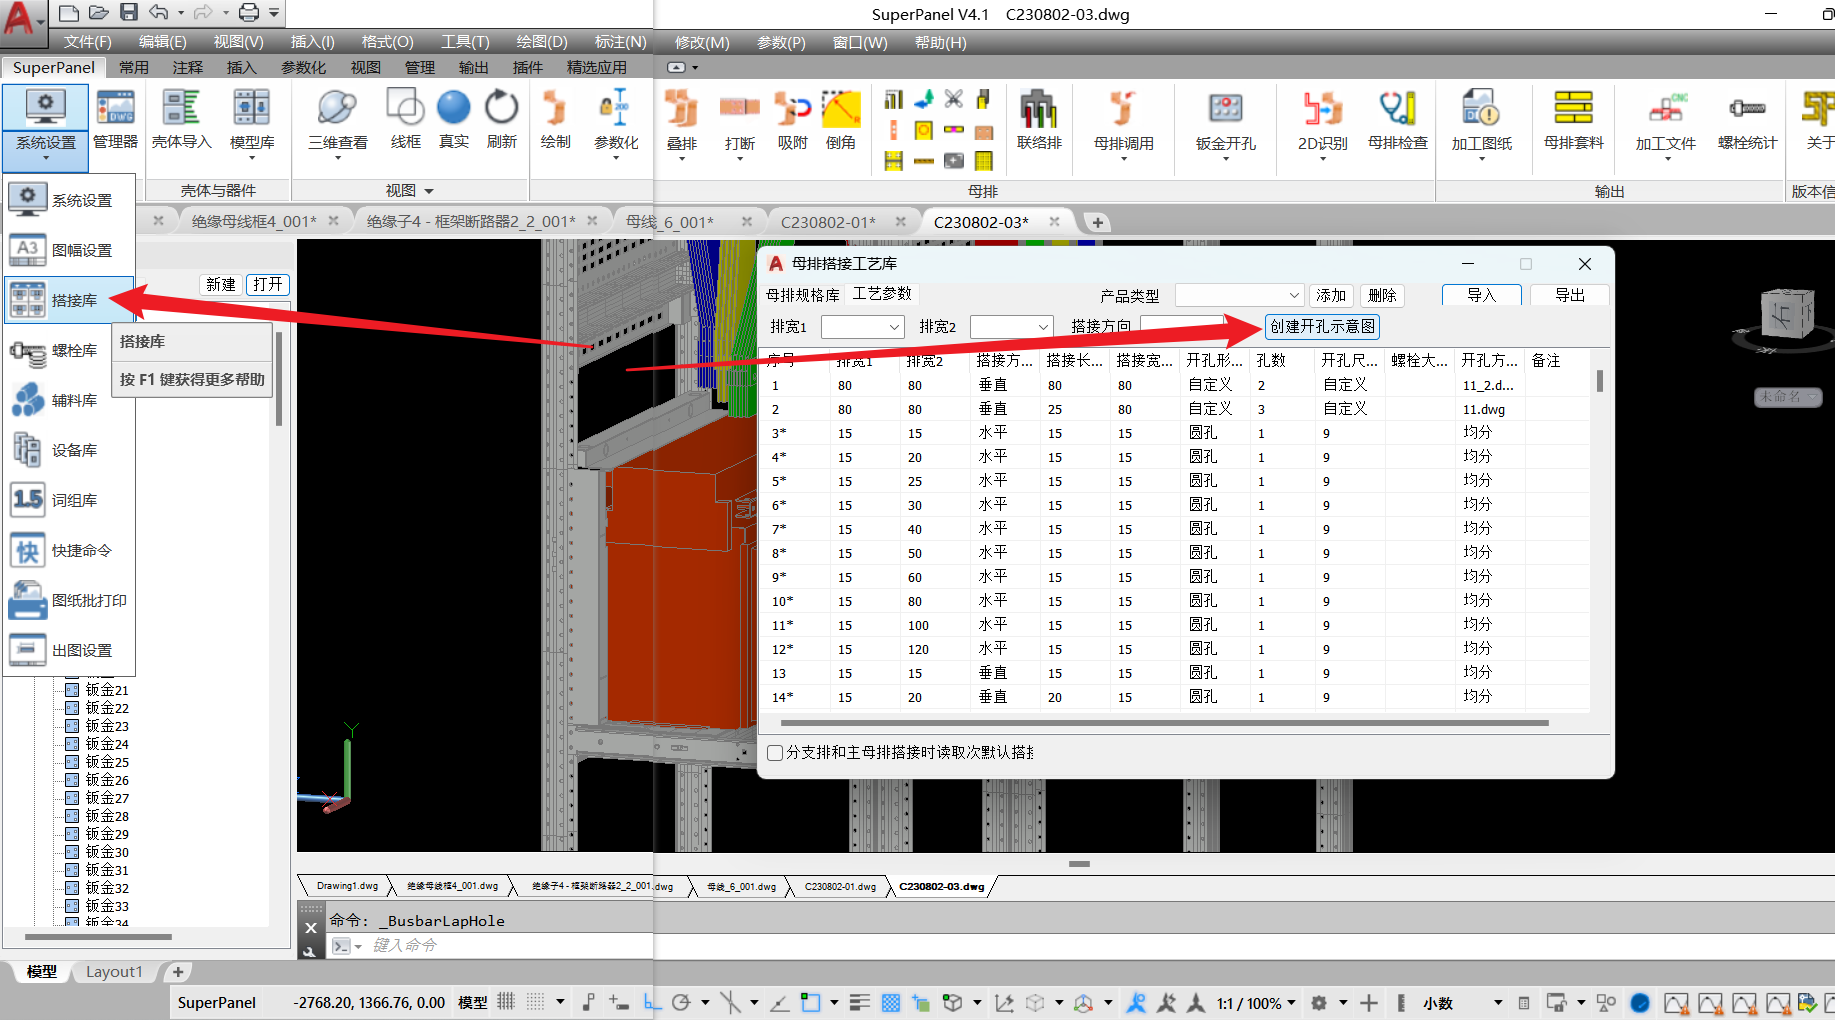Open the 管理器 tool
Screen dimensions: 1835x1020
[x=115, y=121]
